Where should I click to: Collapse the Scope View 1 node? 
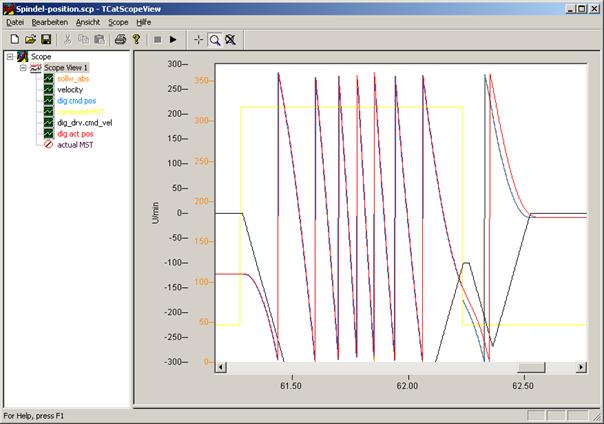tap(23, 68)
